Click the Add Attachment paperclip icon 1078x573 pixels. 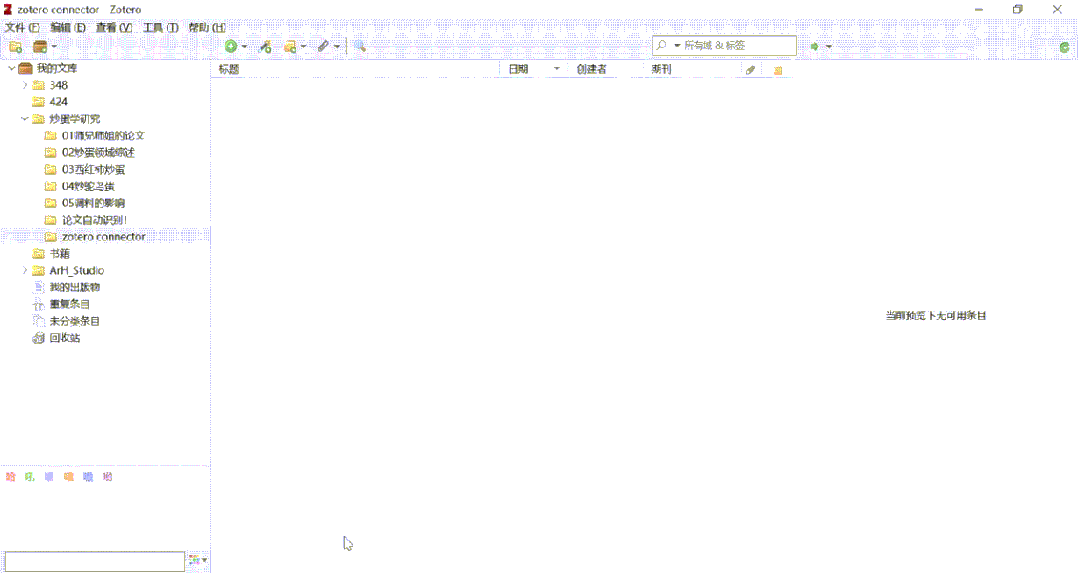point(323,46)
